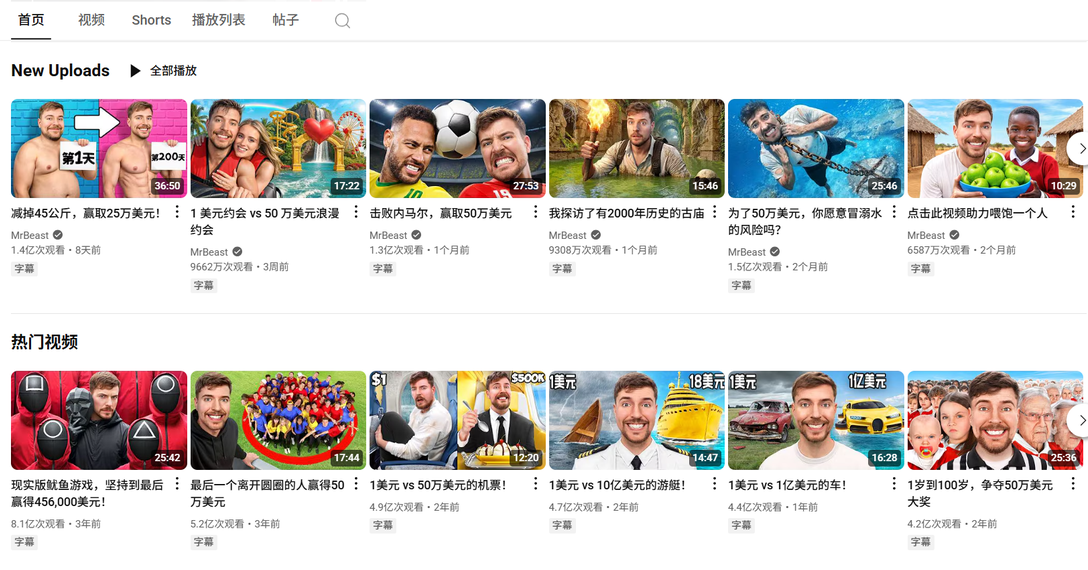Open more options for 1亿美元的车 video
Viewport: 1088px width, 570px height.
[x=894, y=484]
